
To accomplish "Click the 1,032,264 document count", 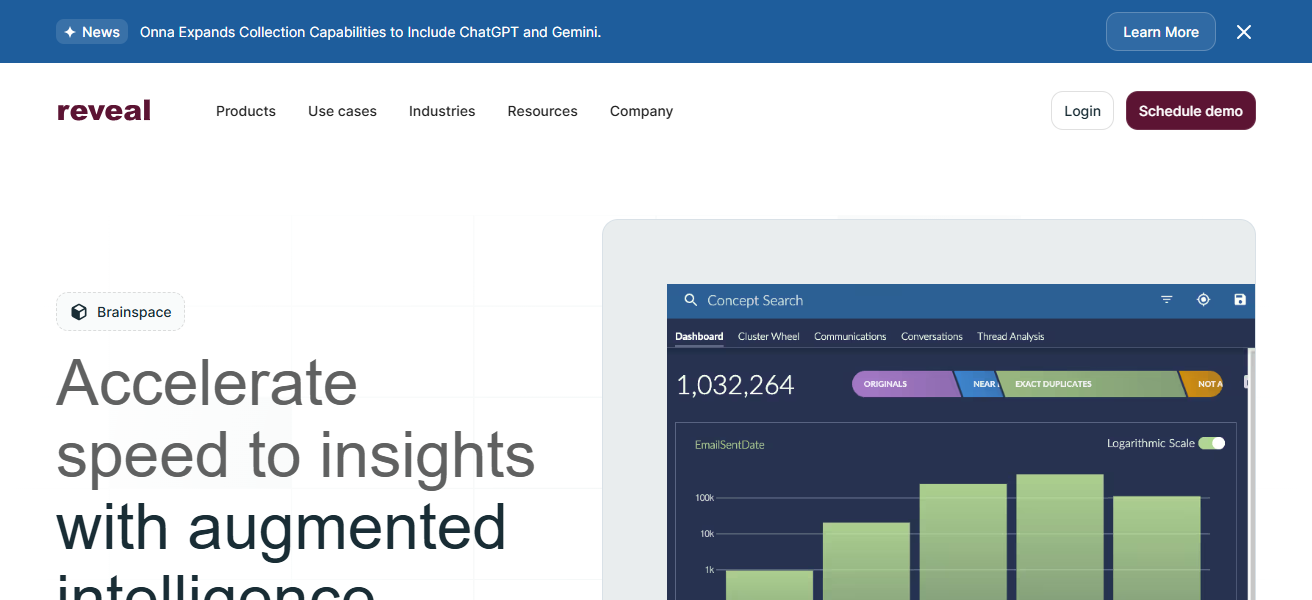I will click(735, 385).
